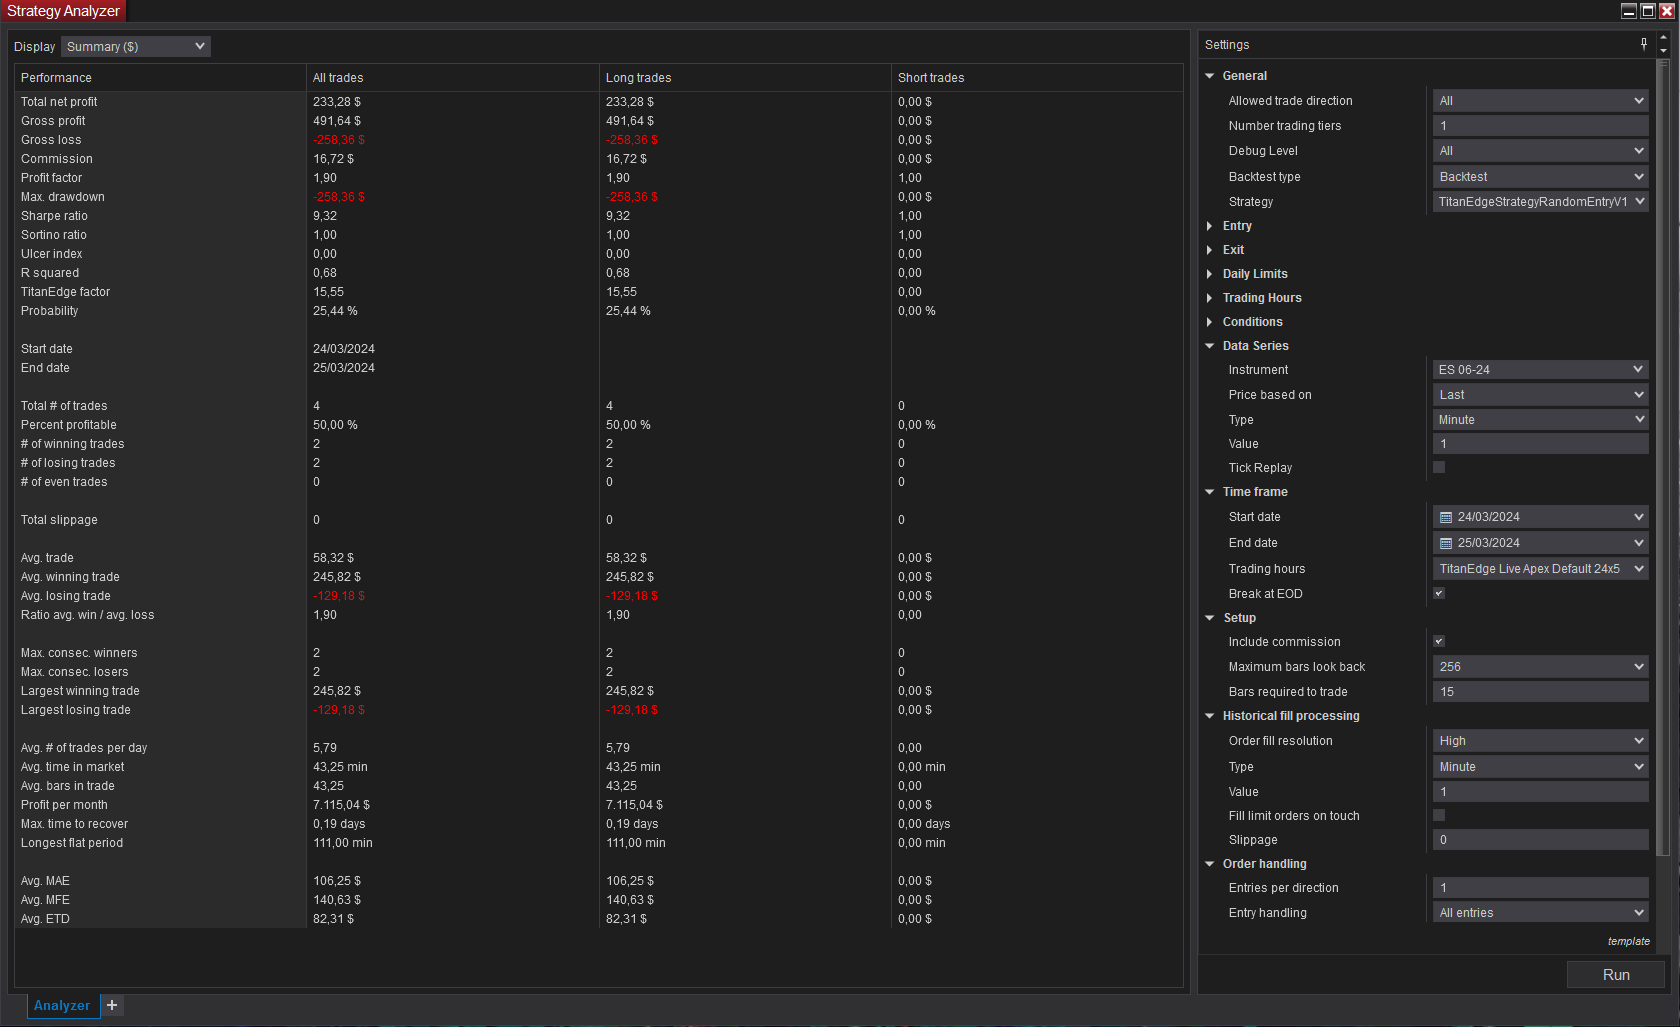Enable the Tick Replay checkbox
The height and width of the screenshot is (1027, 1680).
click(x=1439, y=467)
